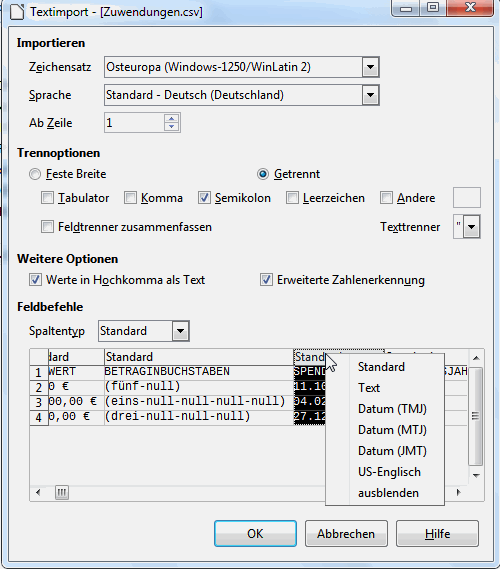Click row number 2 in preview

tap(39, 387)
